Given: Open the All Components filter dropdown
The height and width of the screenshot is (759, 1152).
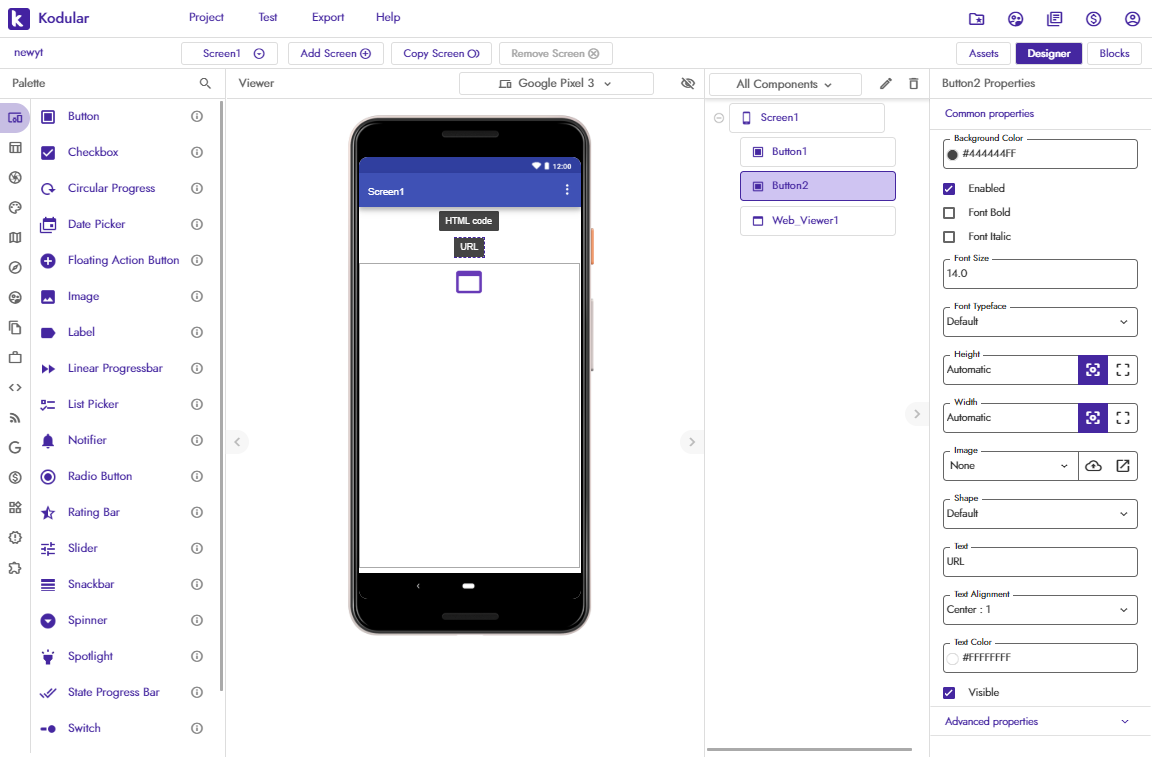Looking at the screenshot, I should (x=785, y=84).
